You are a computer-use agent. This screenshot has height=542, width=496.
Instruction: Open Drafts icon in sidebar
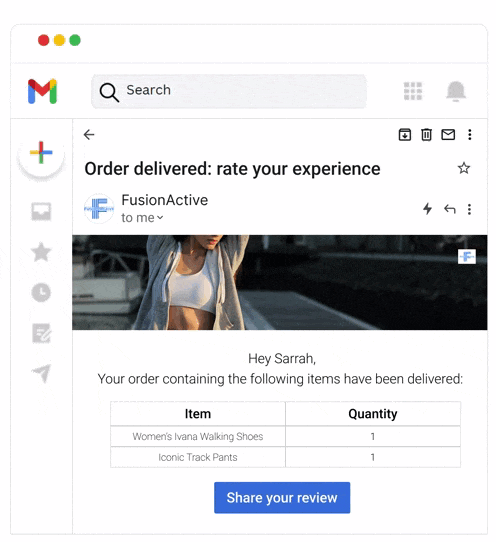click(x=41, y=333)
